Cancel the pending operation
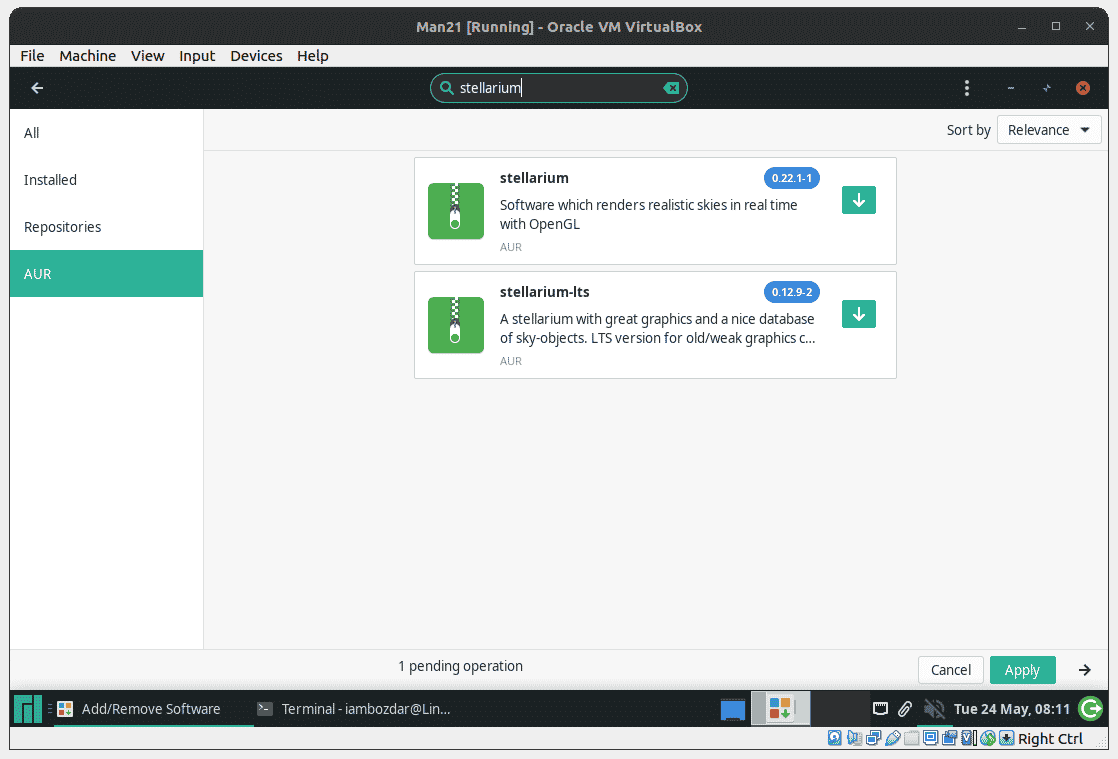Image resolution: width=1118 pixels, height=759 pixels. (x=950, y=670)
